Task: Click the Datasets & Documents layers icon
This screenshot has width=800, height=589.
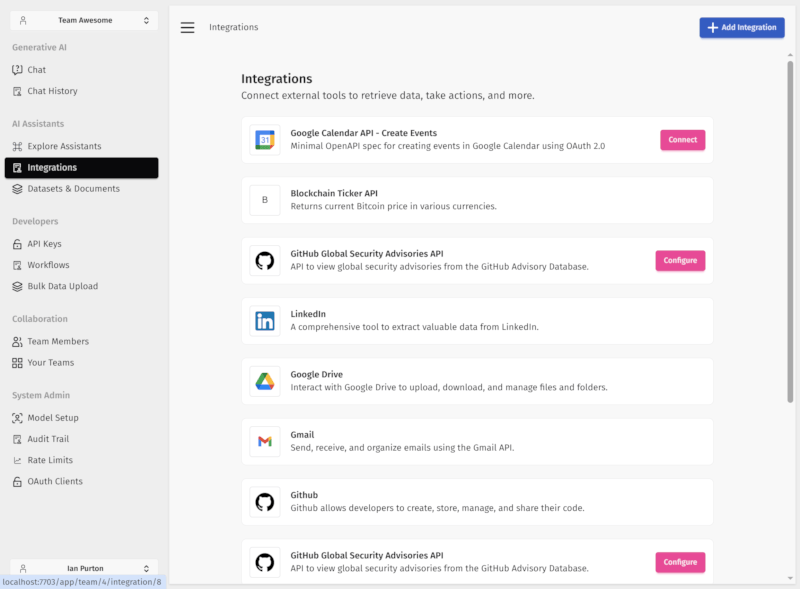Action: (x=17, y=189)
